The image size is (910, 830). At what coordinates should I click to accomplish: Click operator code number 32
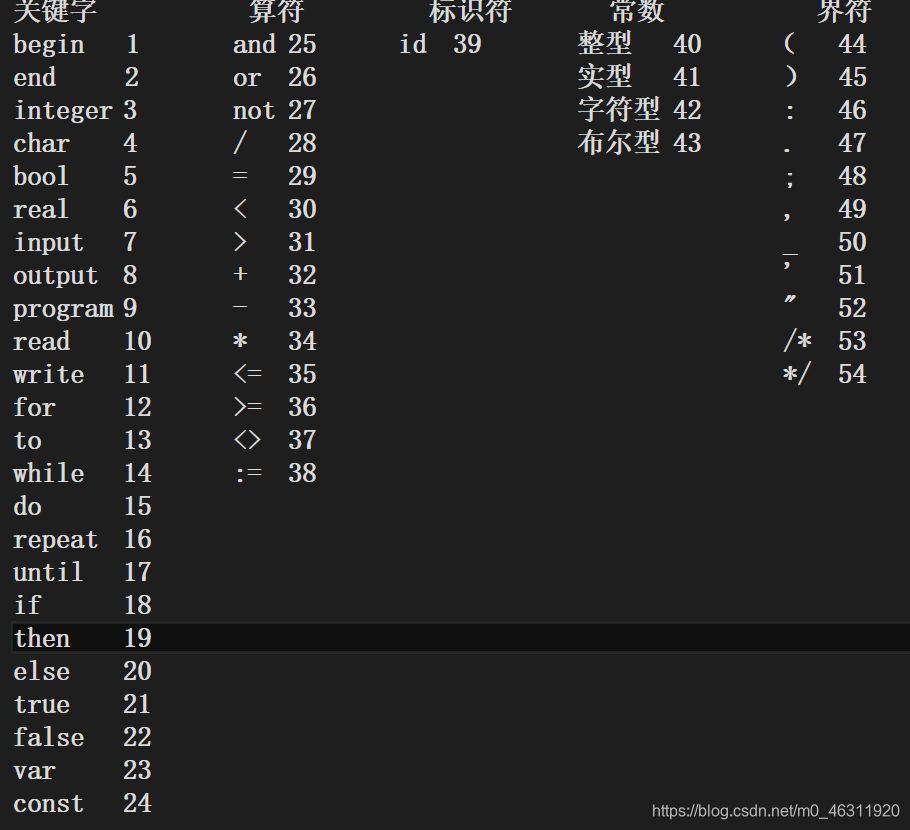click(x=302, y=276)
